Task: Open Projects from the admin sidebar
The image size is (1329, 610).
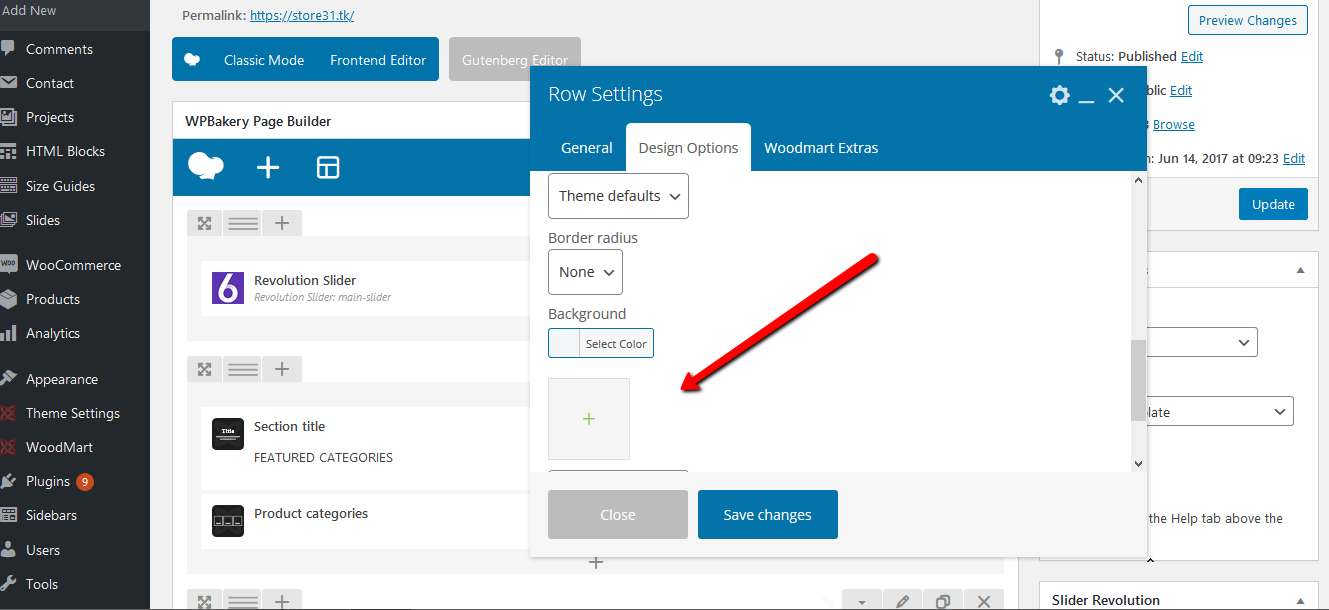Action: [x=50, y=117]
